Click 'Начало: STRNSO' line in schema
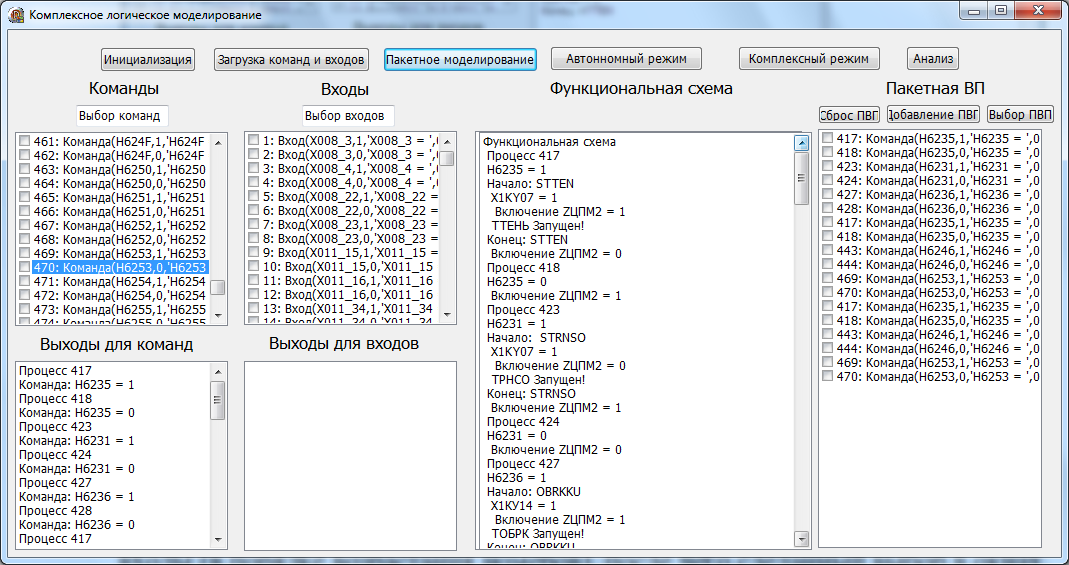 click(x=537, y=337)
